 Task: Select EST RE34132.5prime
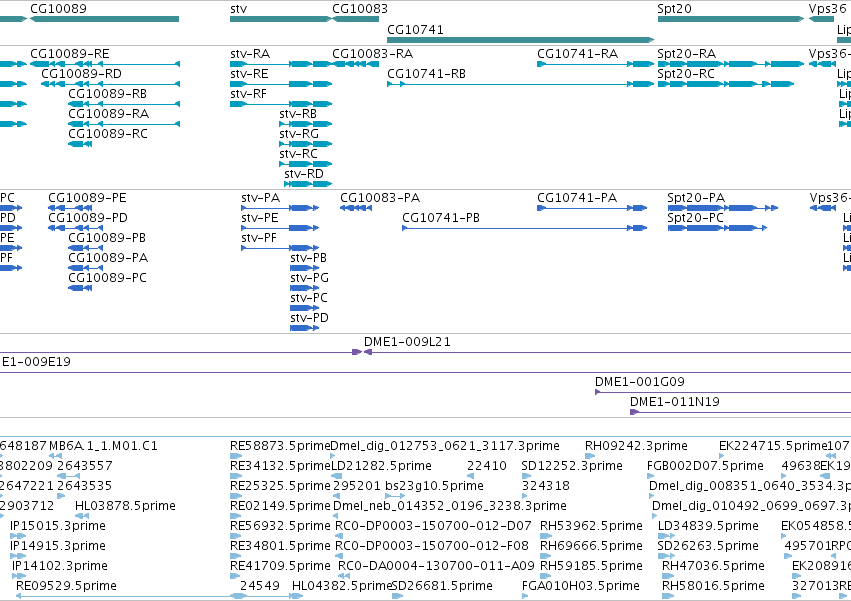280,466
